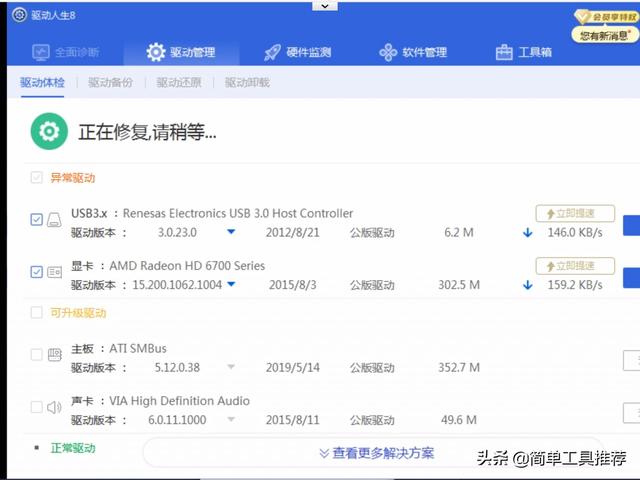Click the blue progress button in USB3.x row
This screenshot has height=480, width=640.
tap(631, 225)
